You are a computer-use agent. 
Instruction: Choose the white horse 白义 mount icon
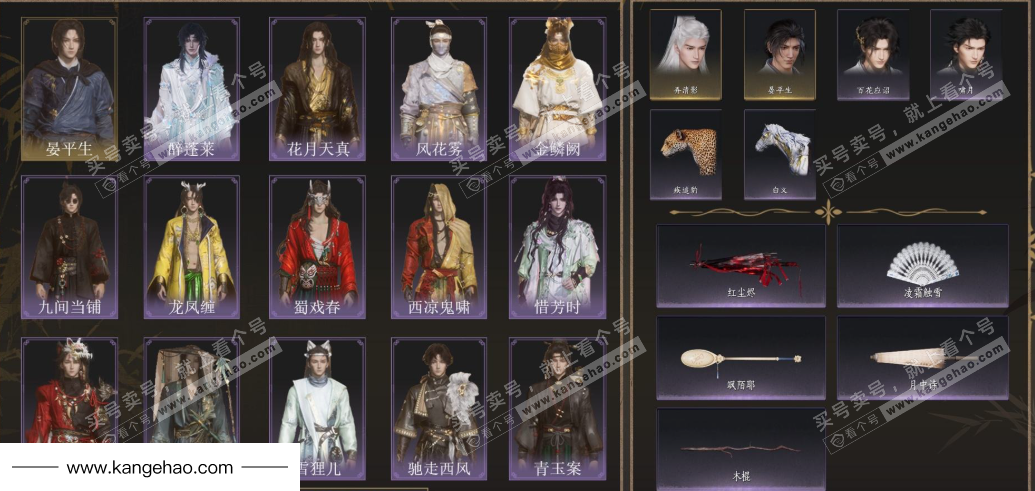coord(780,154)
